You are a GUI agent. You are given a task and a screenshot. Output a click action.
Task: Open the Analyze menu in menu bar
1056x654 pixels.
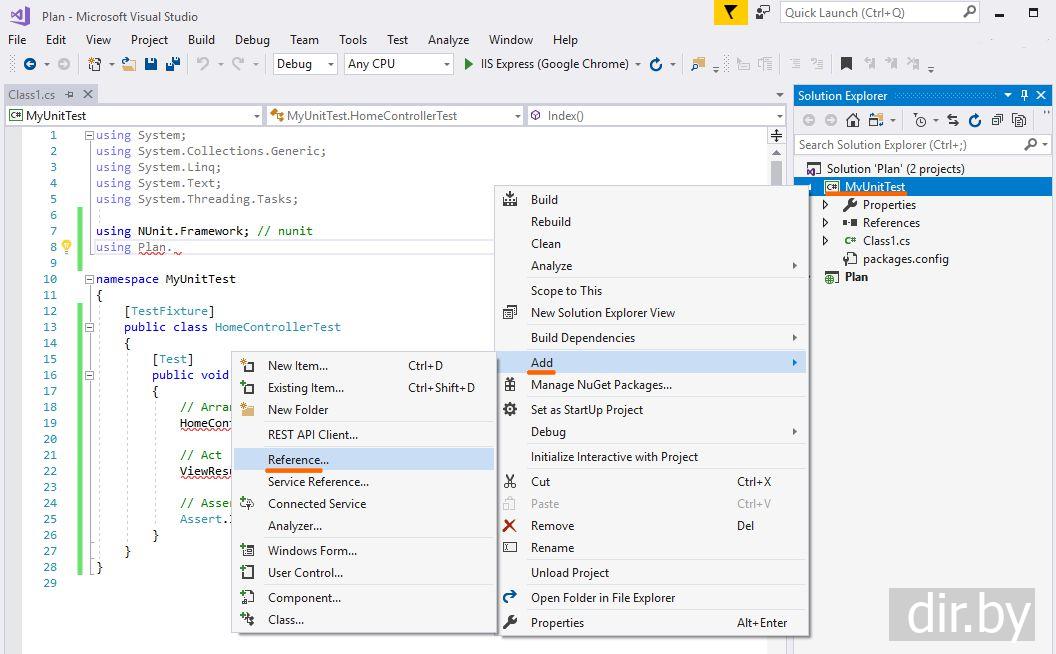(448, 40)
